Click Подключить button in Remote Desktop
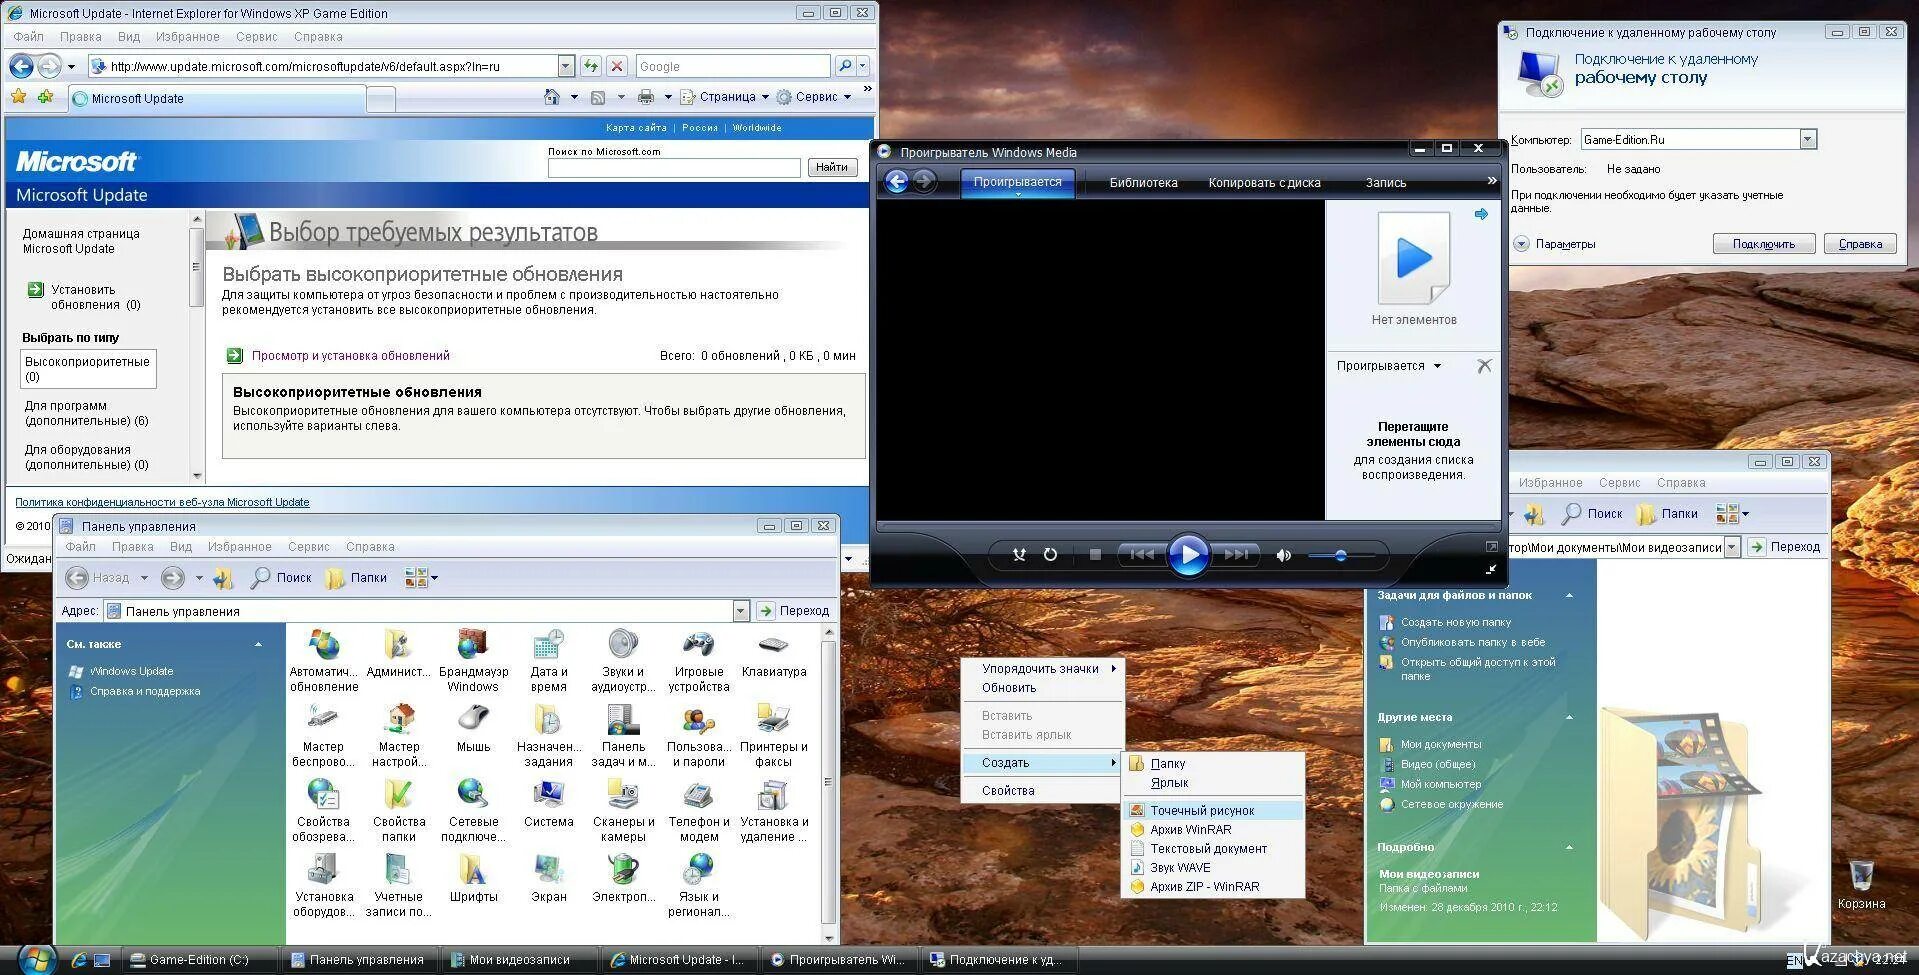1919x975 pixels. point(1764,244)
